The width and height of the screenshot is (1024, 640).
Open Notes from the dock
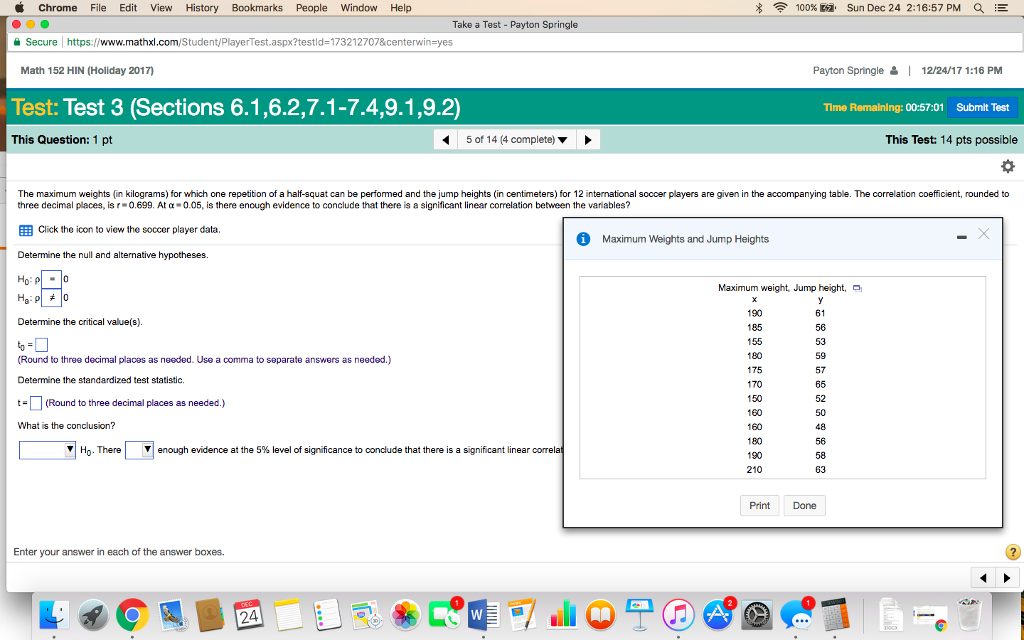click(x=288, y=615)
